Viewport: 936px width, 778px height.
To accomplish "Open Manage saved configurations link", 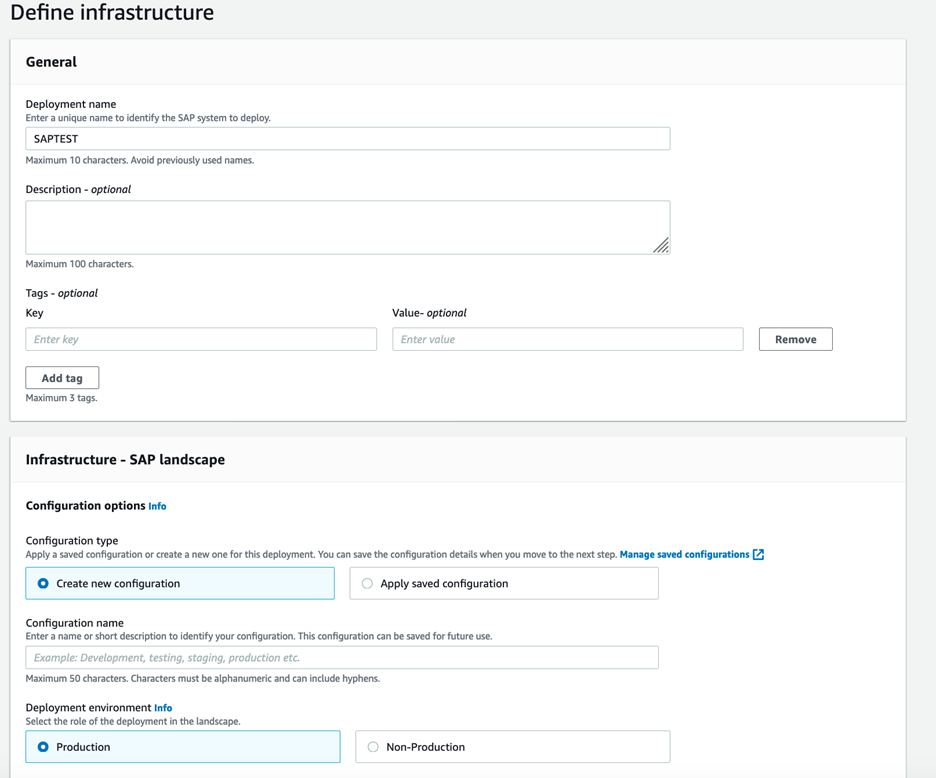I will tap(684, 554).
